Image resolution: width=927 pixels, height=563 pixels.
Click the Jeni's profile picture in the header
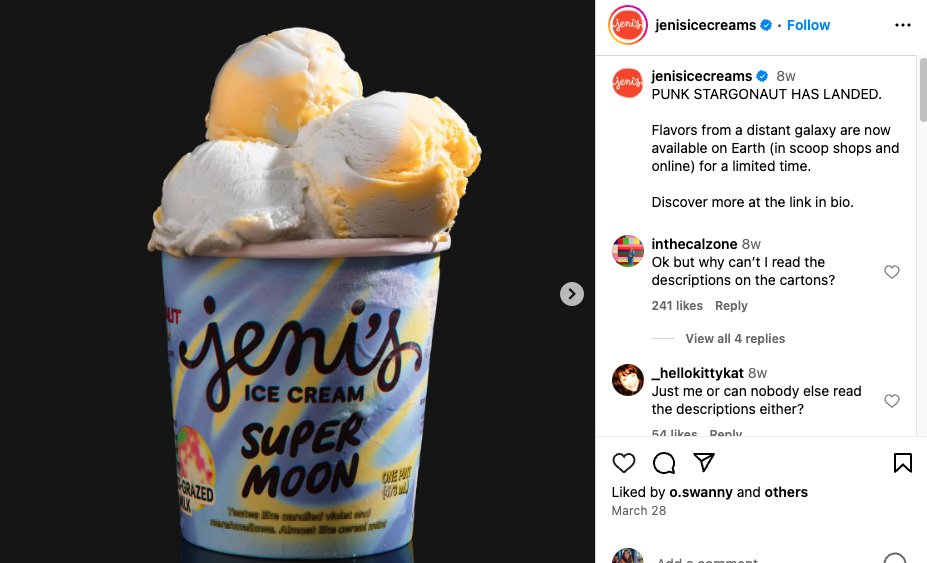tap(628, 25)
